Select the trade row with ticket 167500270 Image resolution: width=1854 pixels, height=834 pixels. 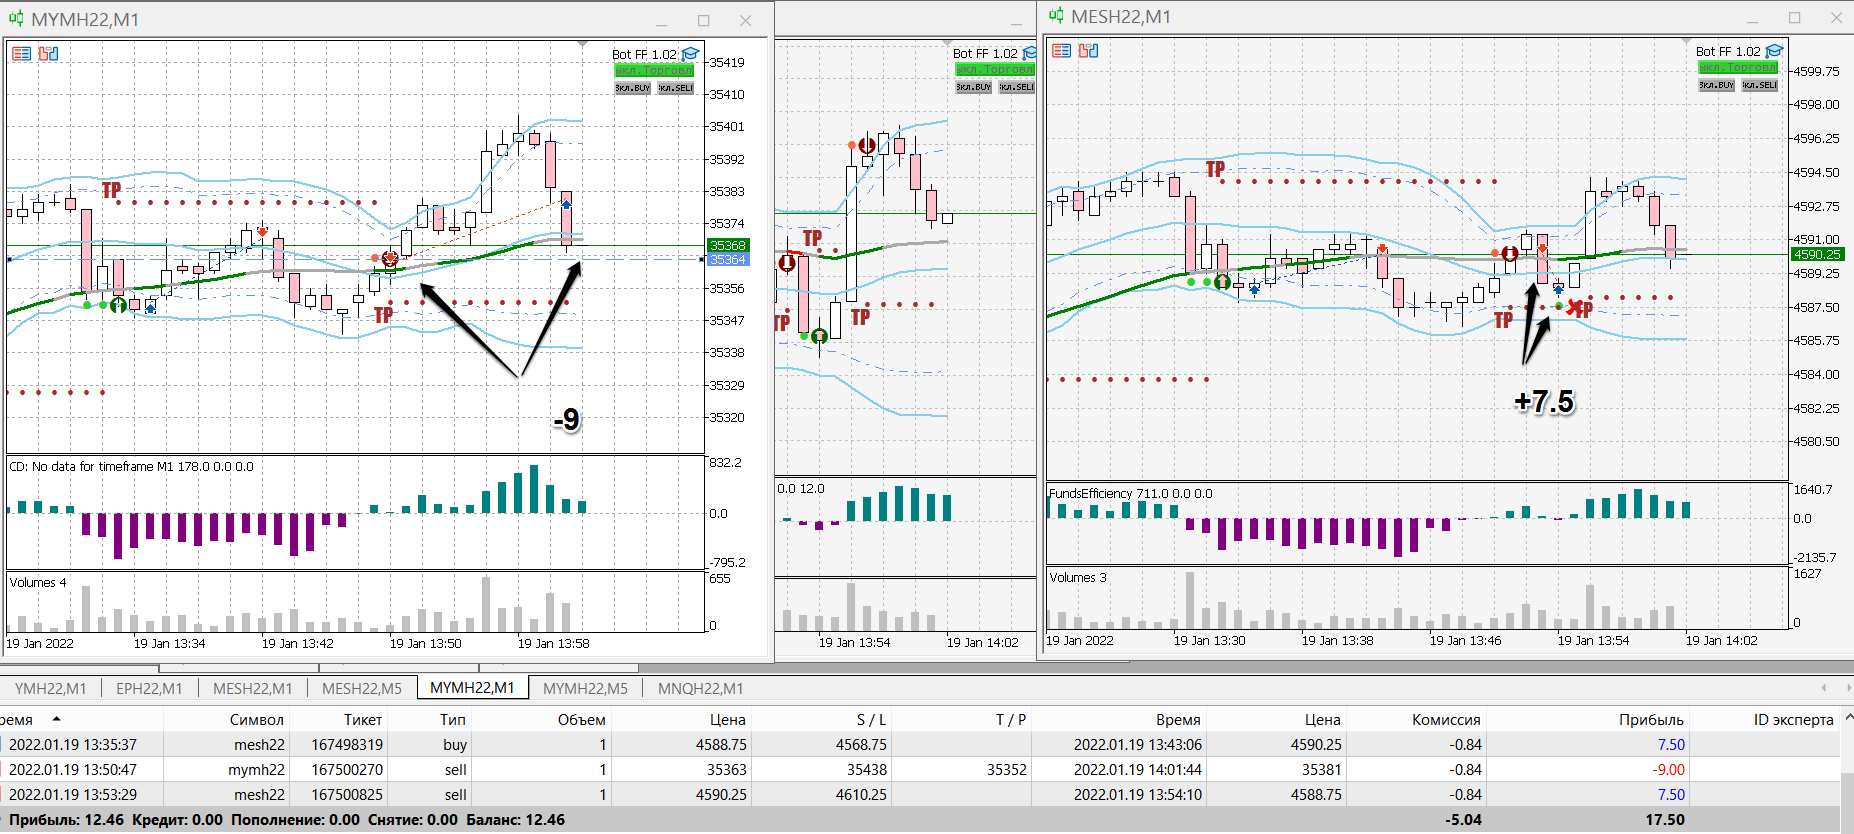(920, 769)
